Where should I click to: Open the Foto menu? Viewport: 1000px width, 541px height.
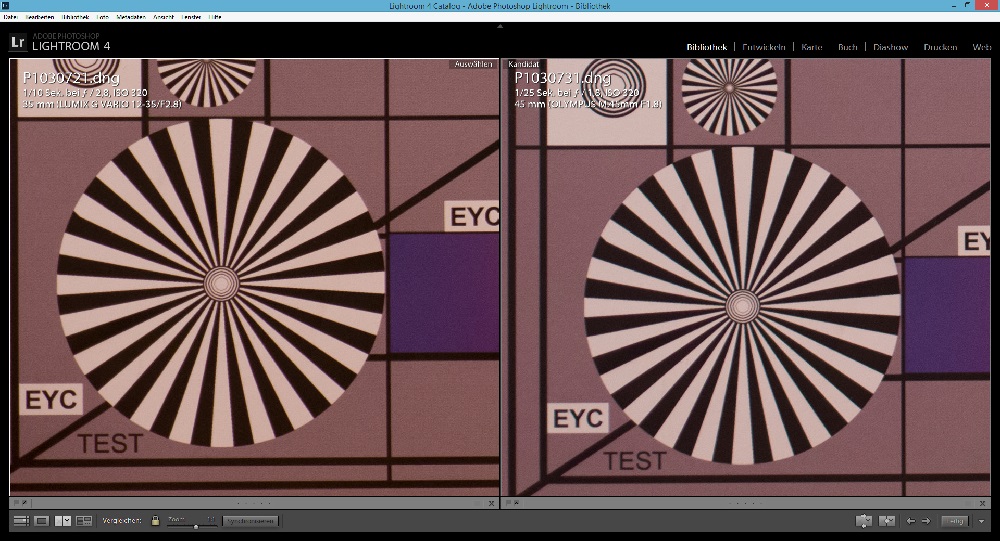pyautogui.click(x=103, y=17)
